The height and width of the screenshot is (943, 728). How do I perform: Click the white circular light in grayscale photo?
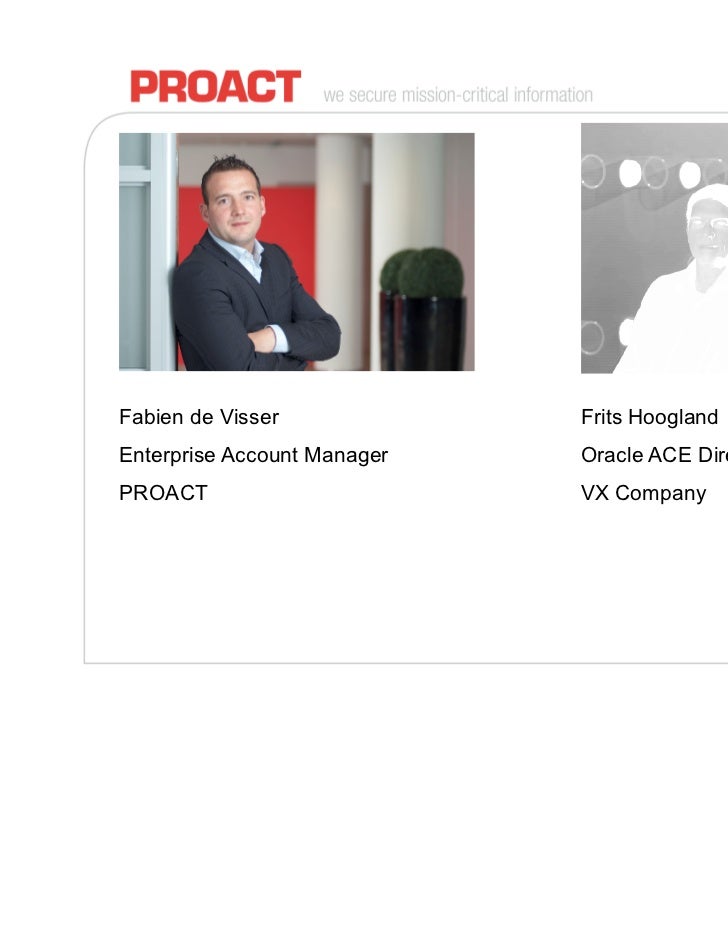(x=630, y=173)
